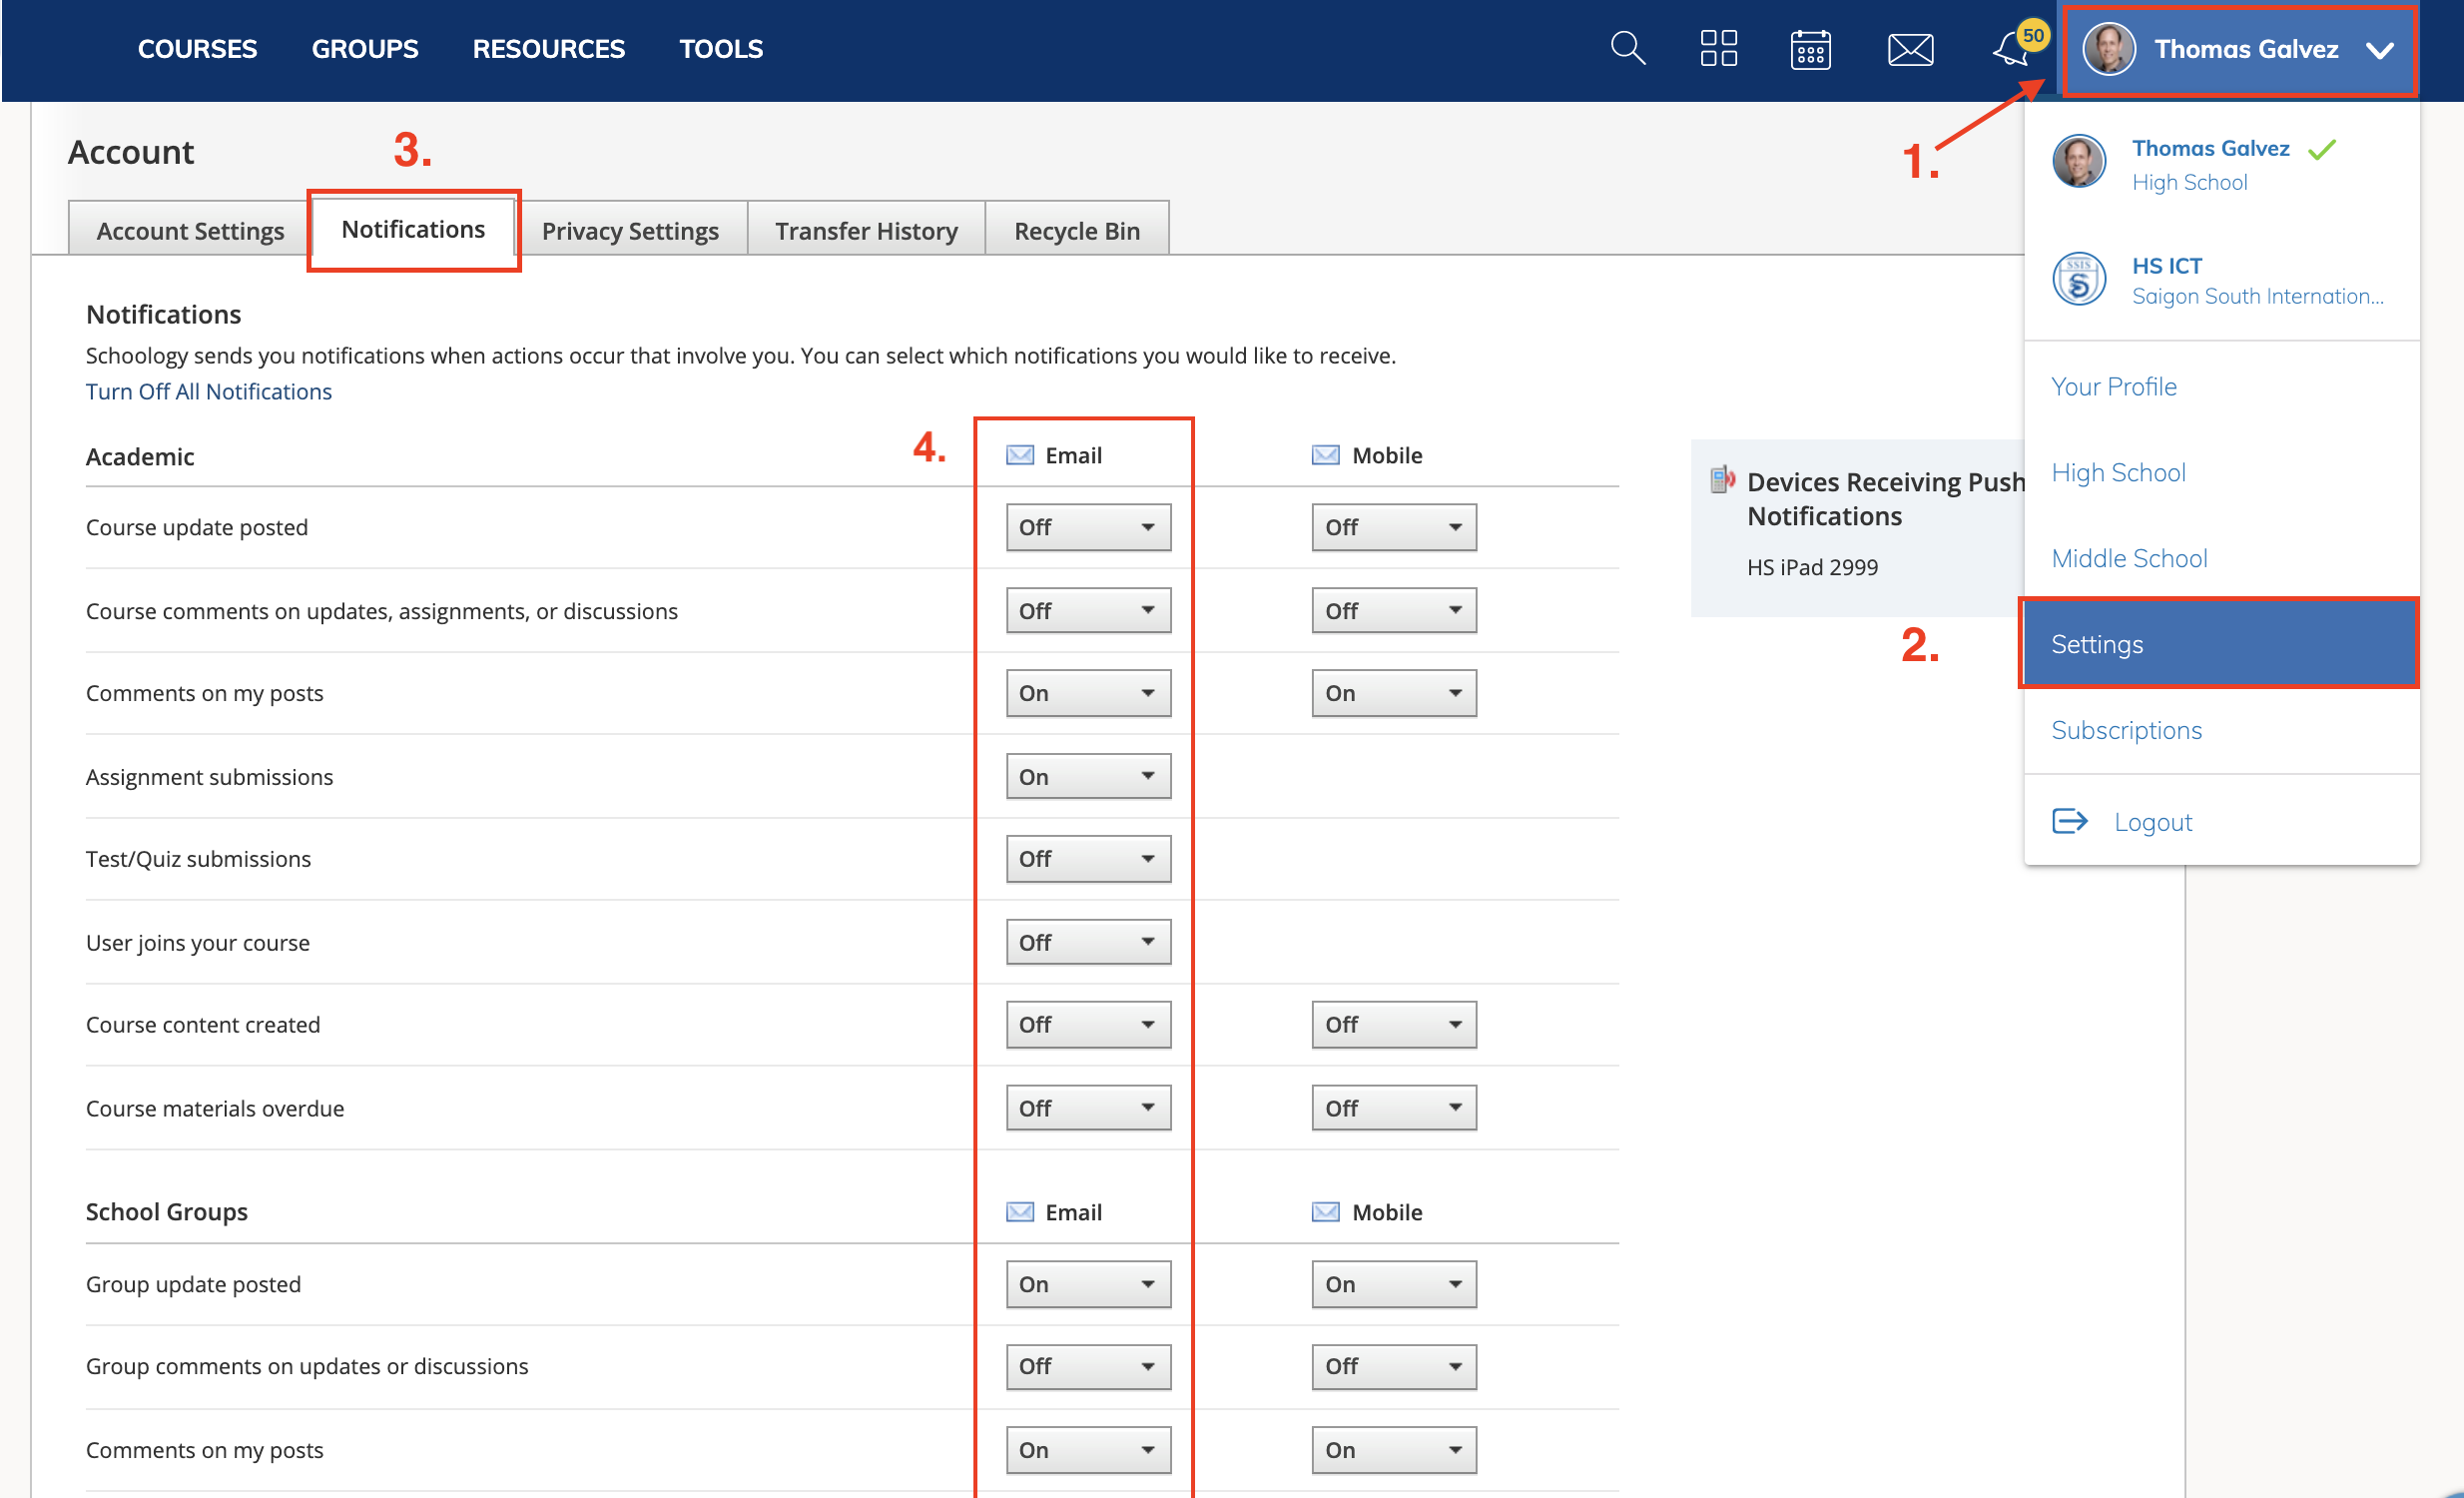Open Email dropdown for Test/Quiz submissions
2464x1498 pixels.
pyautogui.click(x=1088, y=859)
